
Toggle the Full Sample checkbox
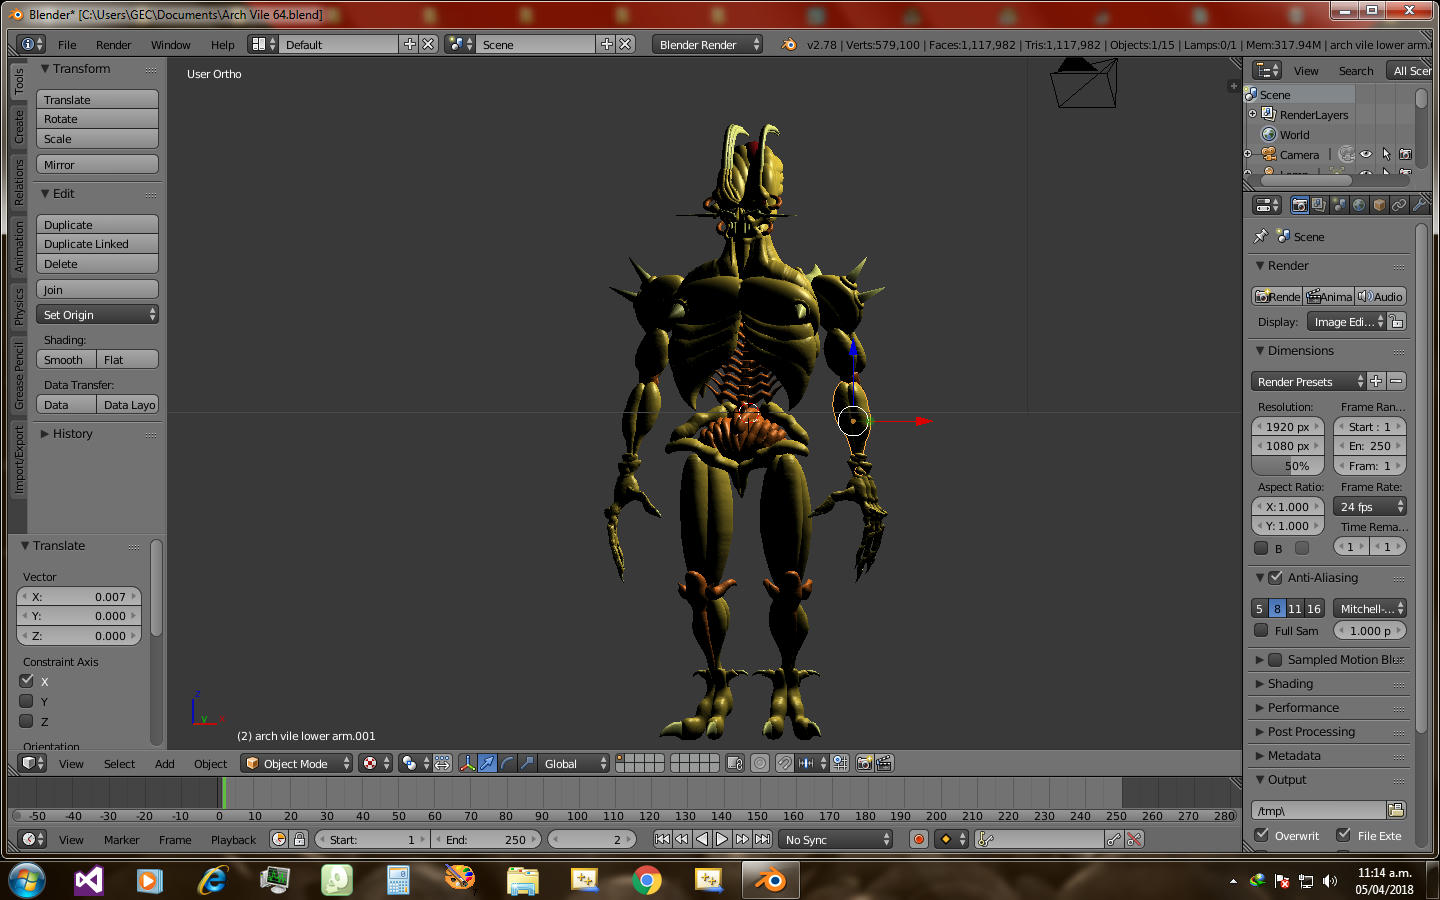tap(1261, 630)
